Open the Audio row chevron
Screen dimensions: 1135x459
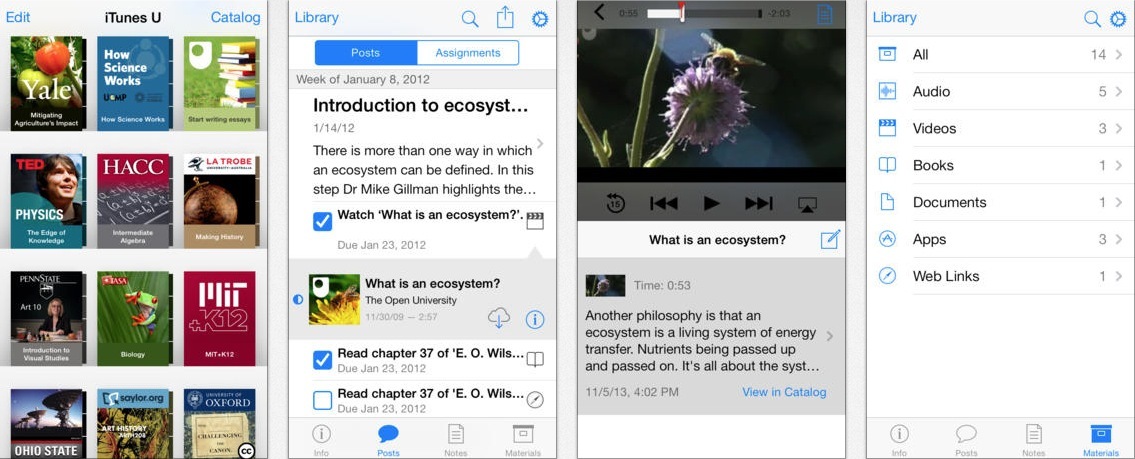[x=1119, y=91]
